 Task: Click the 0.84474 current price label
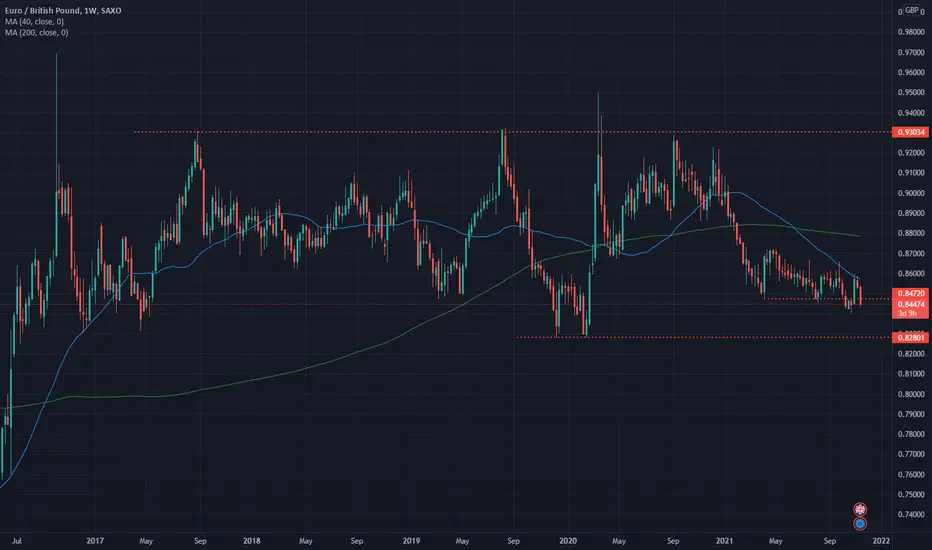pyautogui.click(x=910, y=304)
